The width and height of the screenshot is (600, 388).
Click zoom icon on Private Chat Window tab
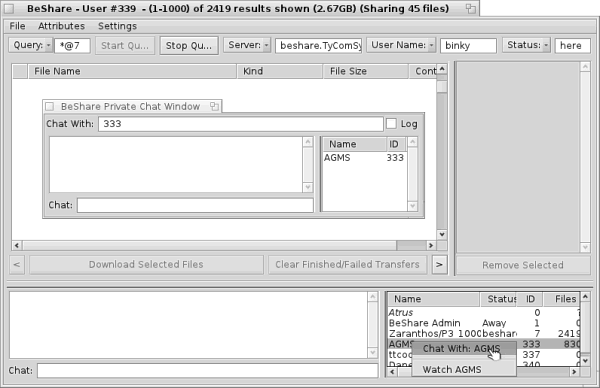[x=214, y=106]
